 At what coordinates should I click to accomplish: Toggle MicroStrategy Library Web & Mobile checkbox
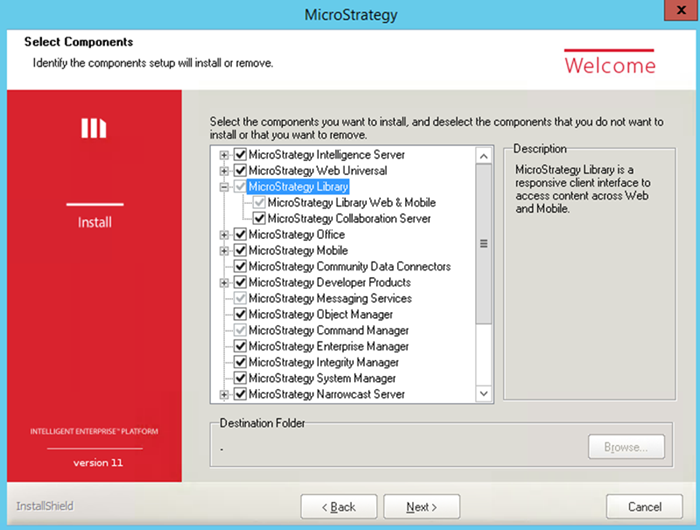point(259,203)
